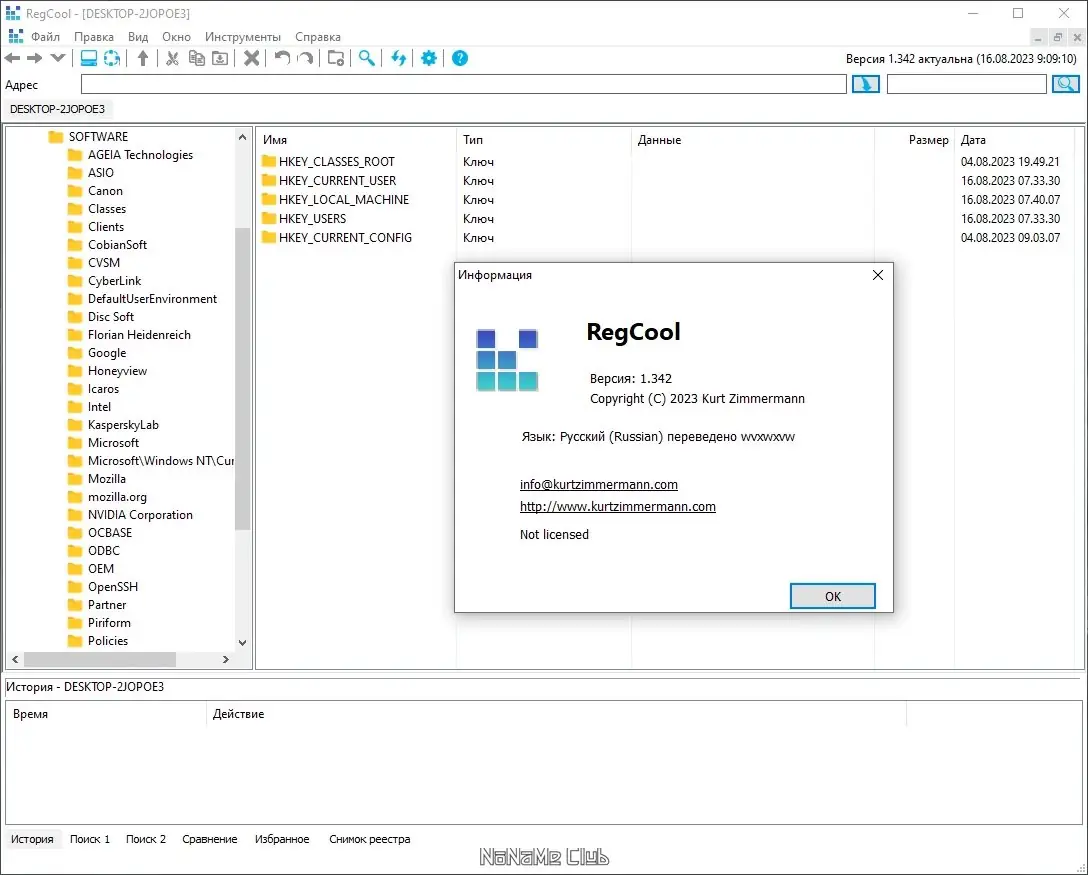Click the circular network connect icon
The width and height of the screenshot is (1088, 875).
pyautogui.click(x=112, y=58)
